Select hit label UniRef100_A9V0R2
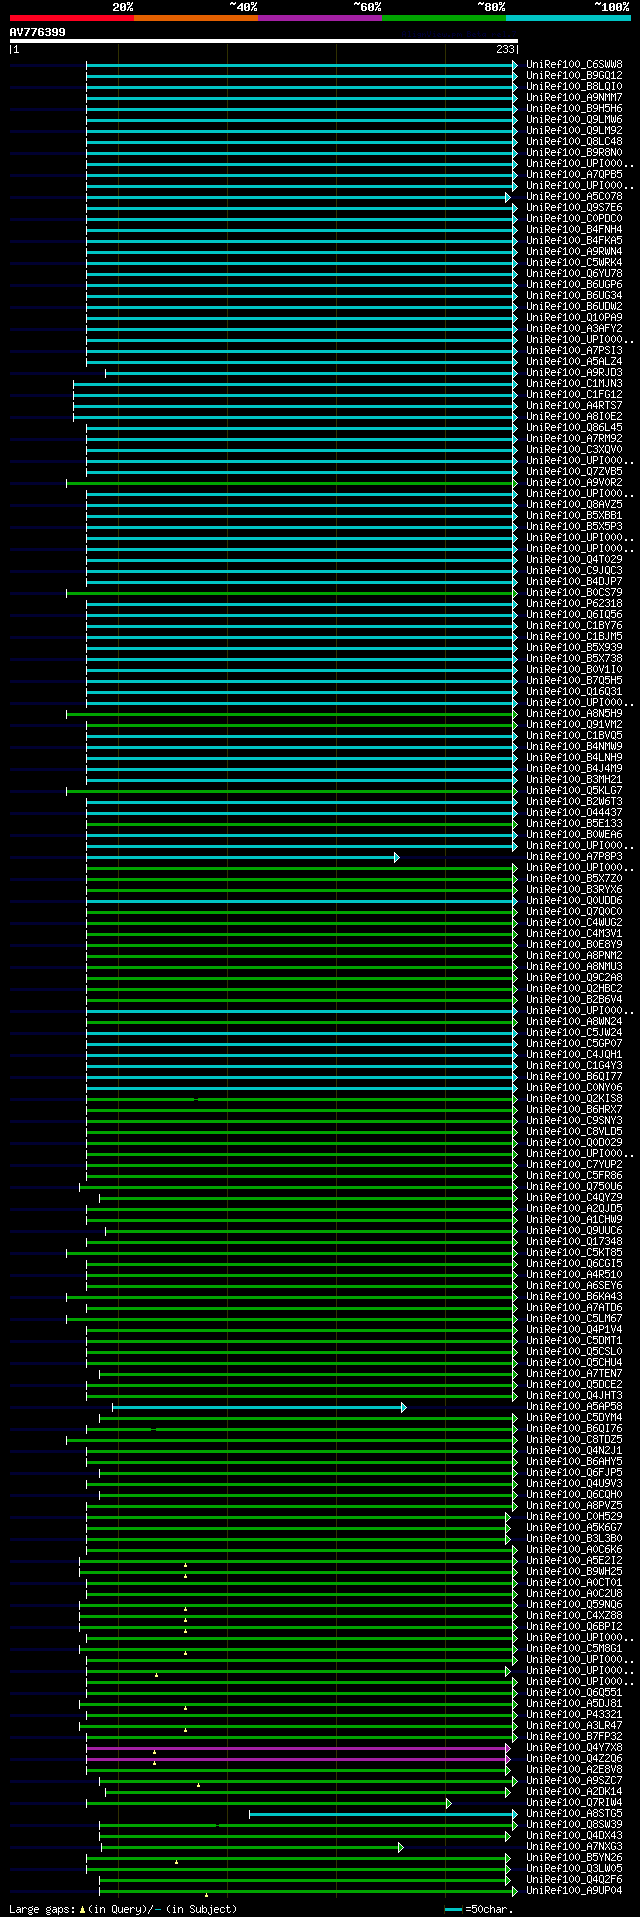The image size is (640, 1917). point(574,483)
